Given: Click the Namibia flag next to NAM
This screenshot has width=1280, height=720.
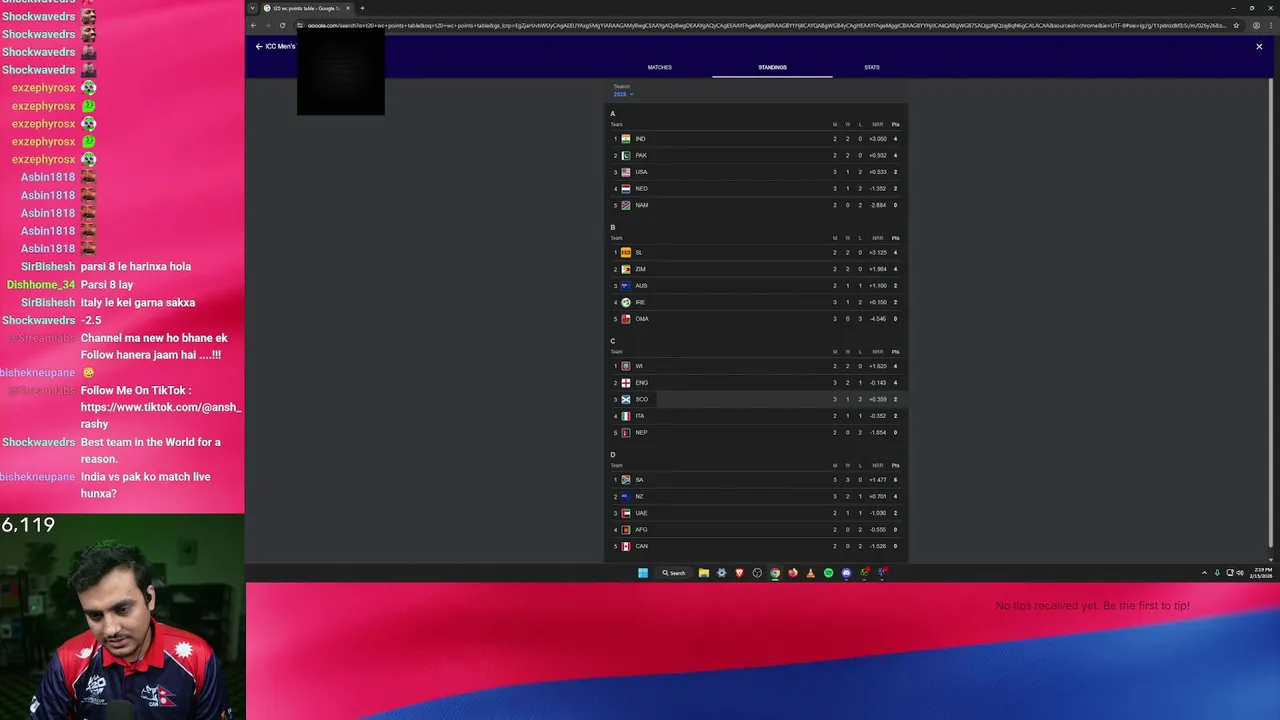Looking at the screenshot, I should tap(626, 205).
